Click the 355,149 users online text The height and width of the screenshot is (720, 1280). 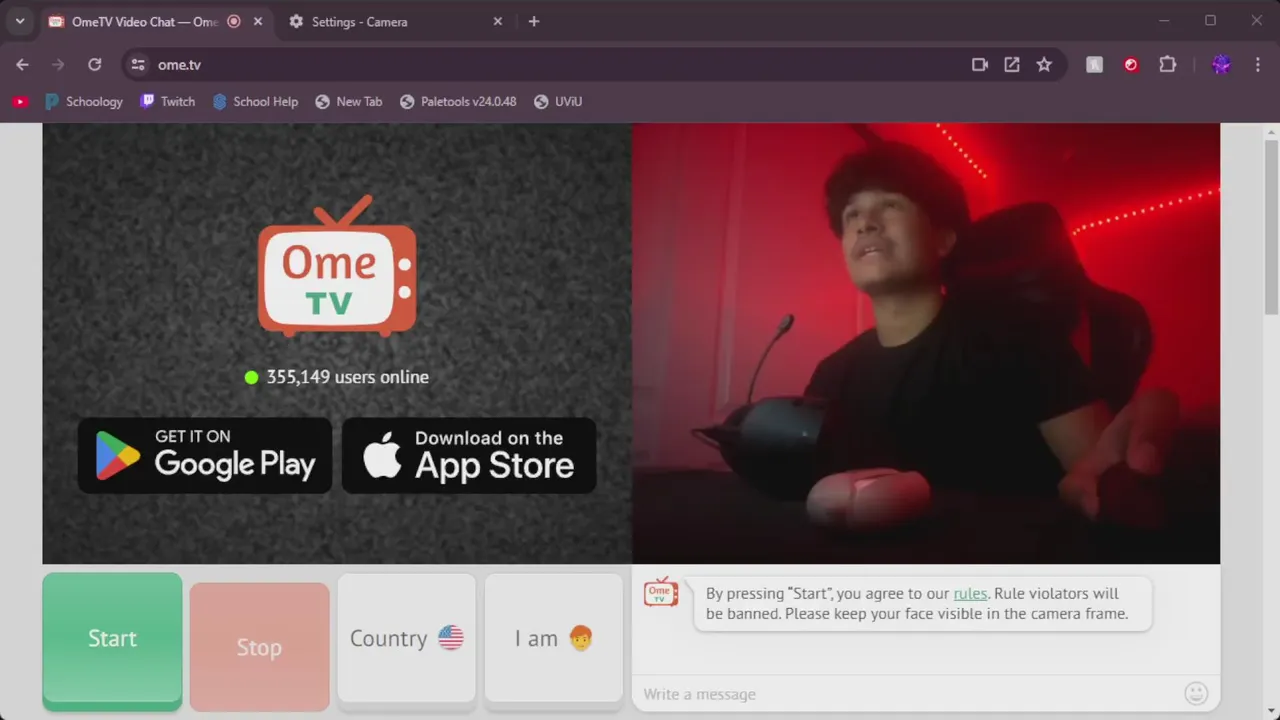[x=347, y=377]
